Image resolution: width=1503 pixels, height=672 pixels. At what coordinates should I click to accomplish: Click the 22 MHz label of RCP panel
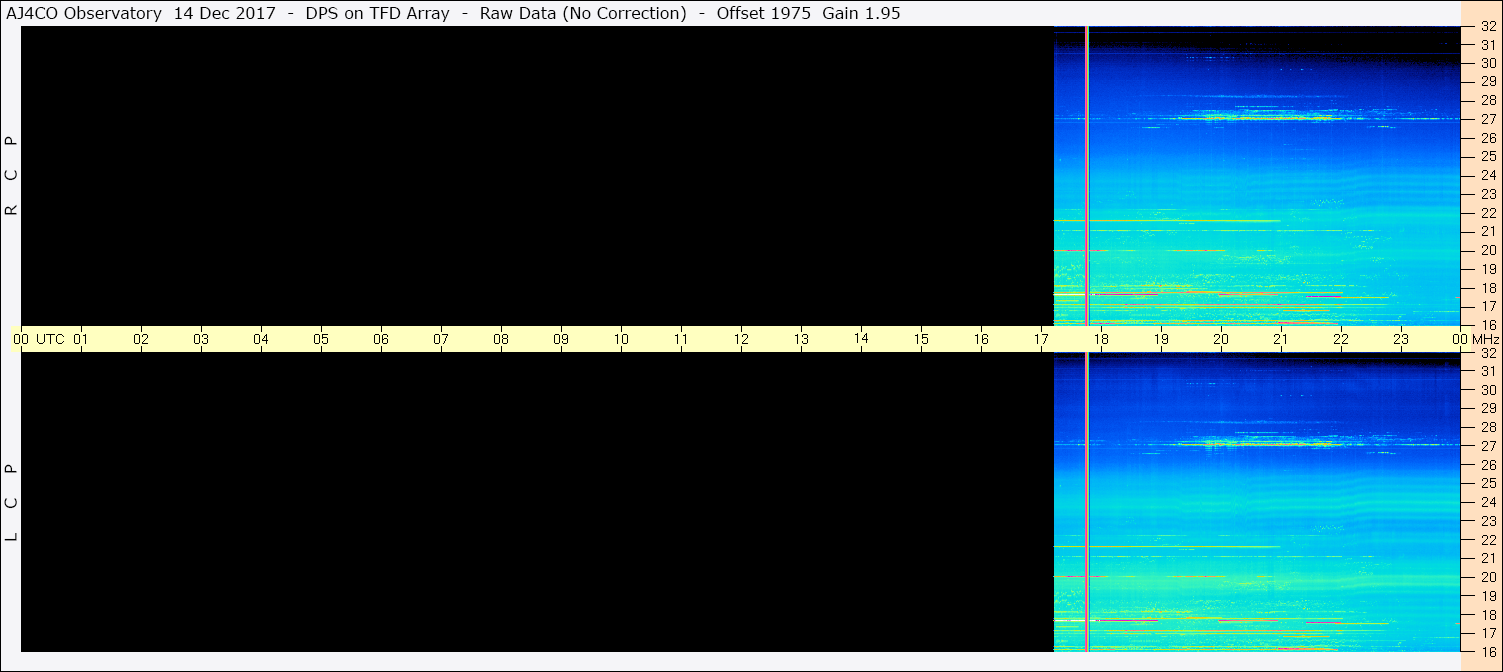[1489, 213]
